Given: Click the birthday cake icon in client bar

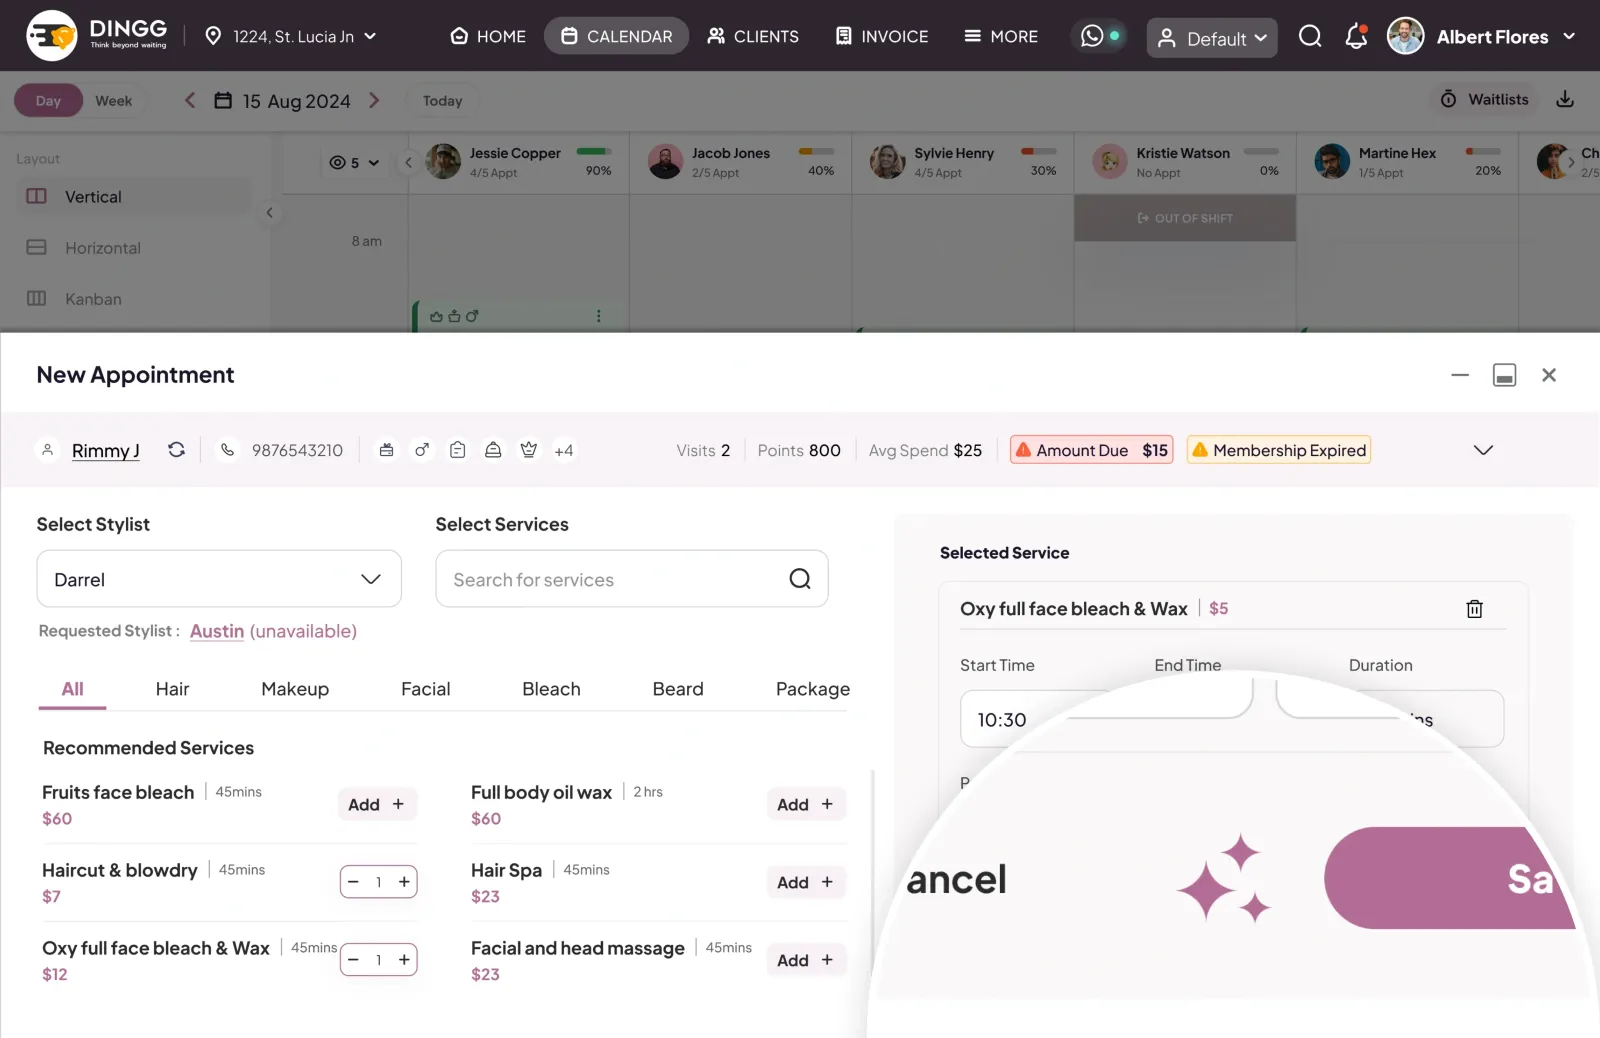Looking at the screenshot, I should coord(386,450).
